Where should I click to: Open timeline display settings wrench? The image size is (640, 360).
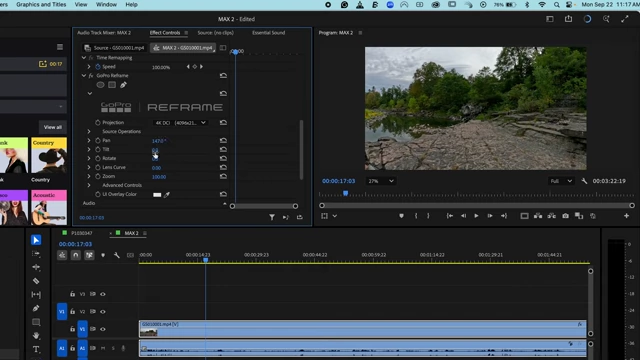[116, 255]
